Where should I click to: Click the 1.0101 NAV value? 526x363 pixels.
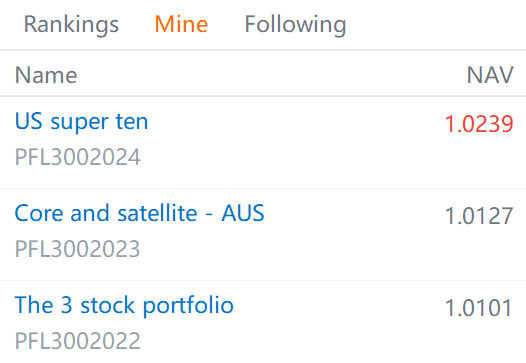pos(478,308)
